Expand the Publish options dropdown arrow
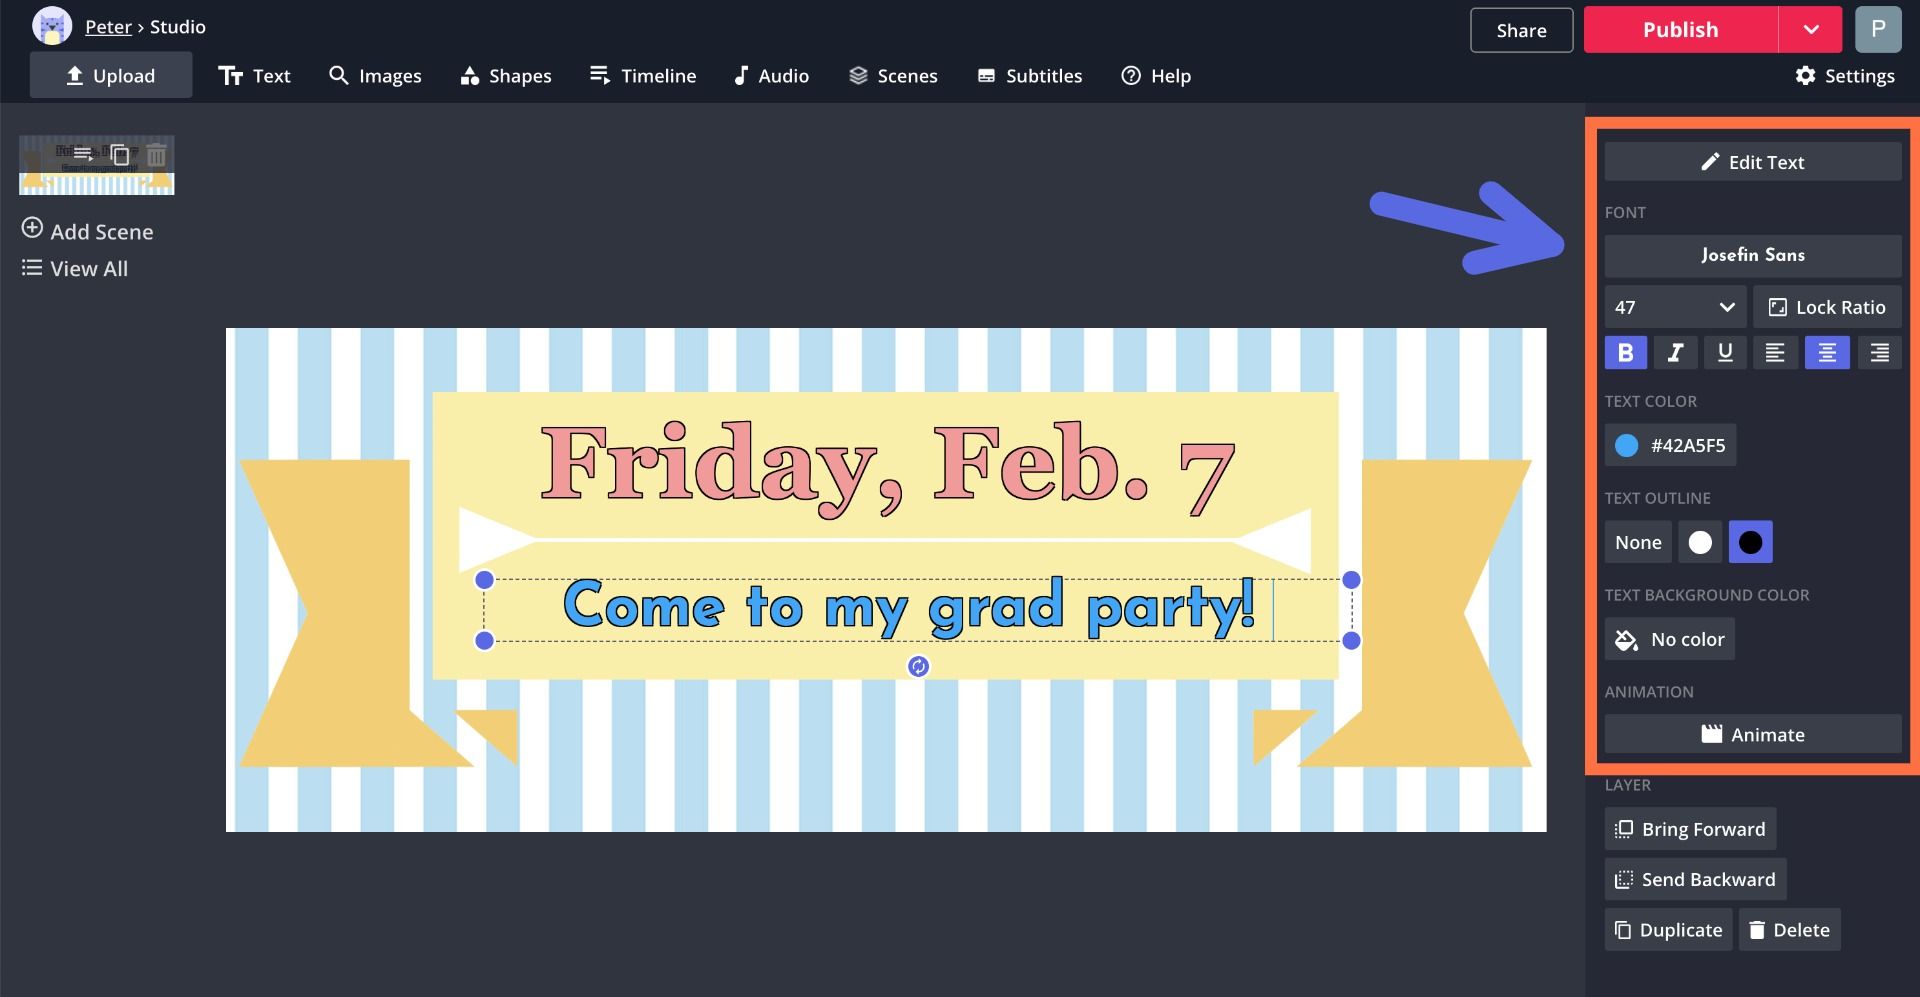Viewport: 1920px width, 997px height. 1811,30
